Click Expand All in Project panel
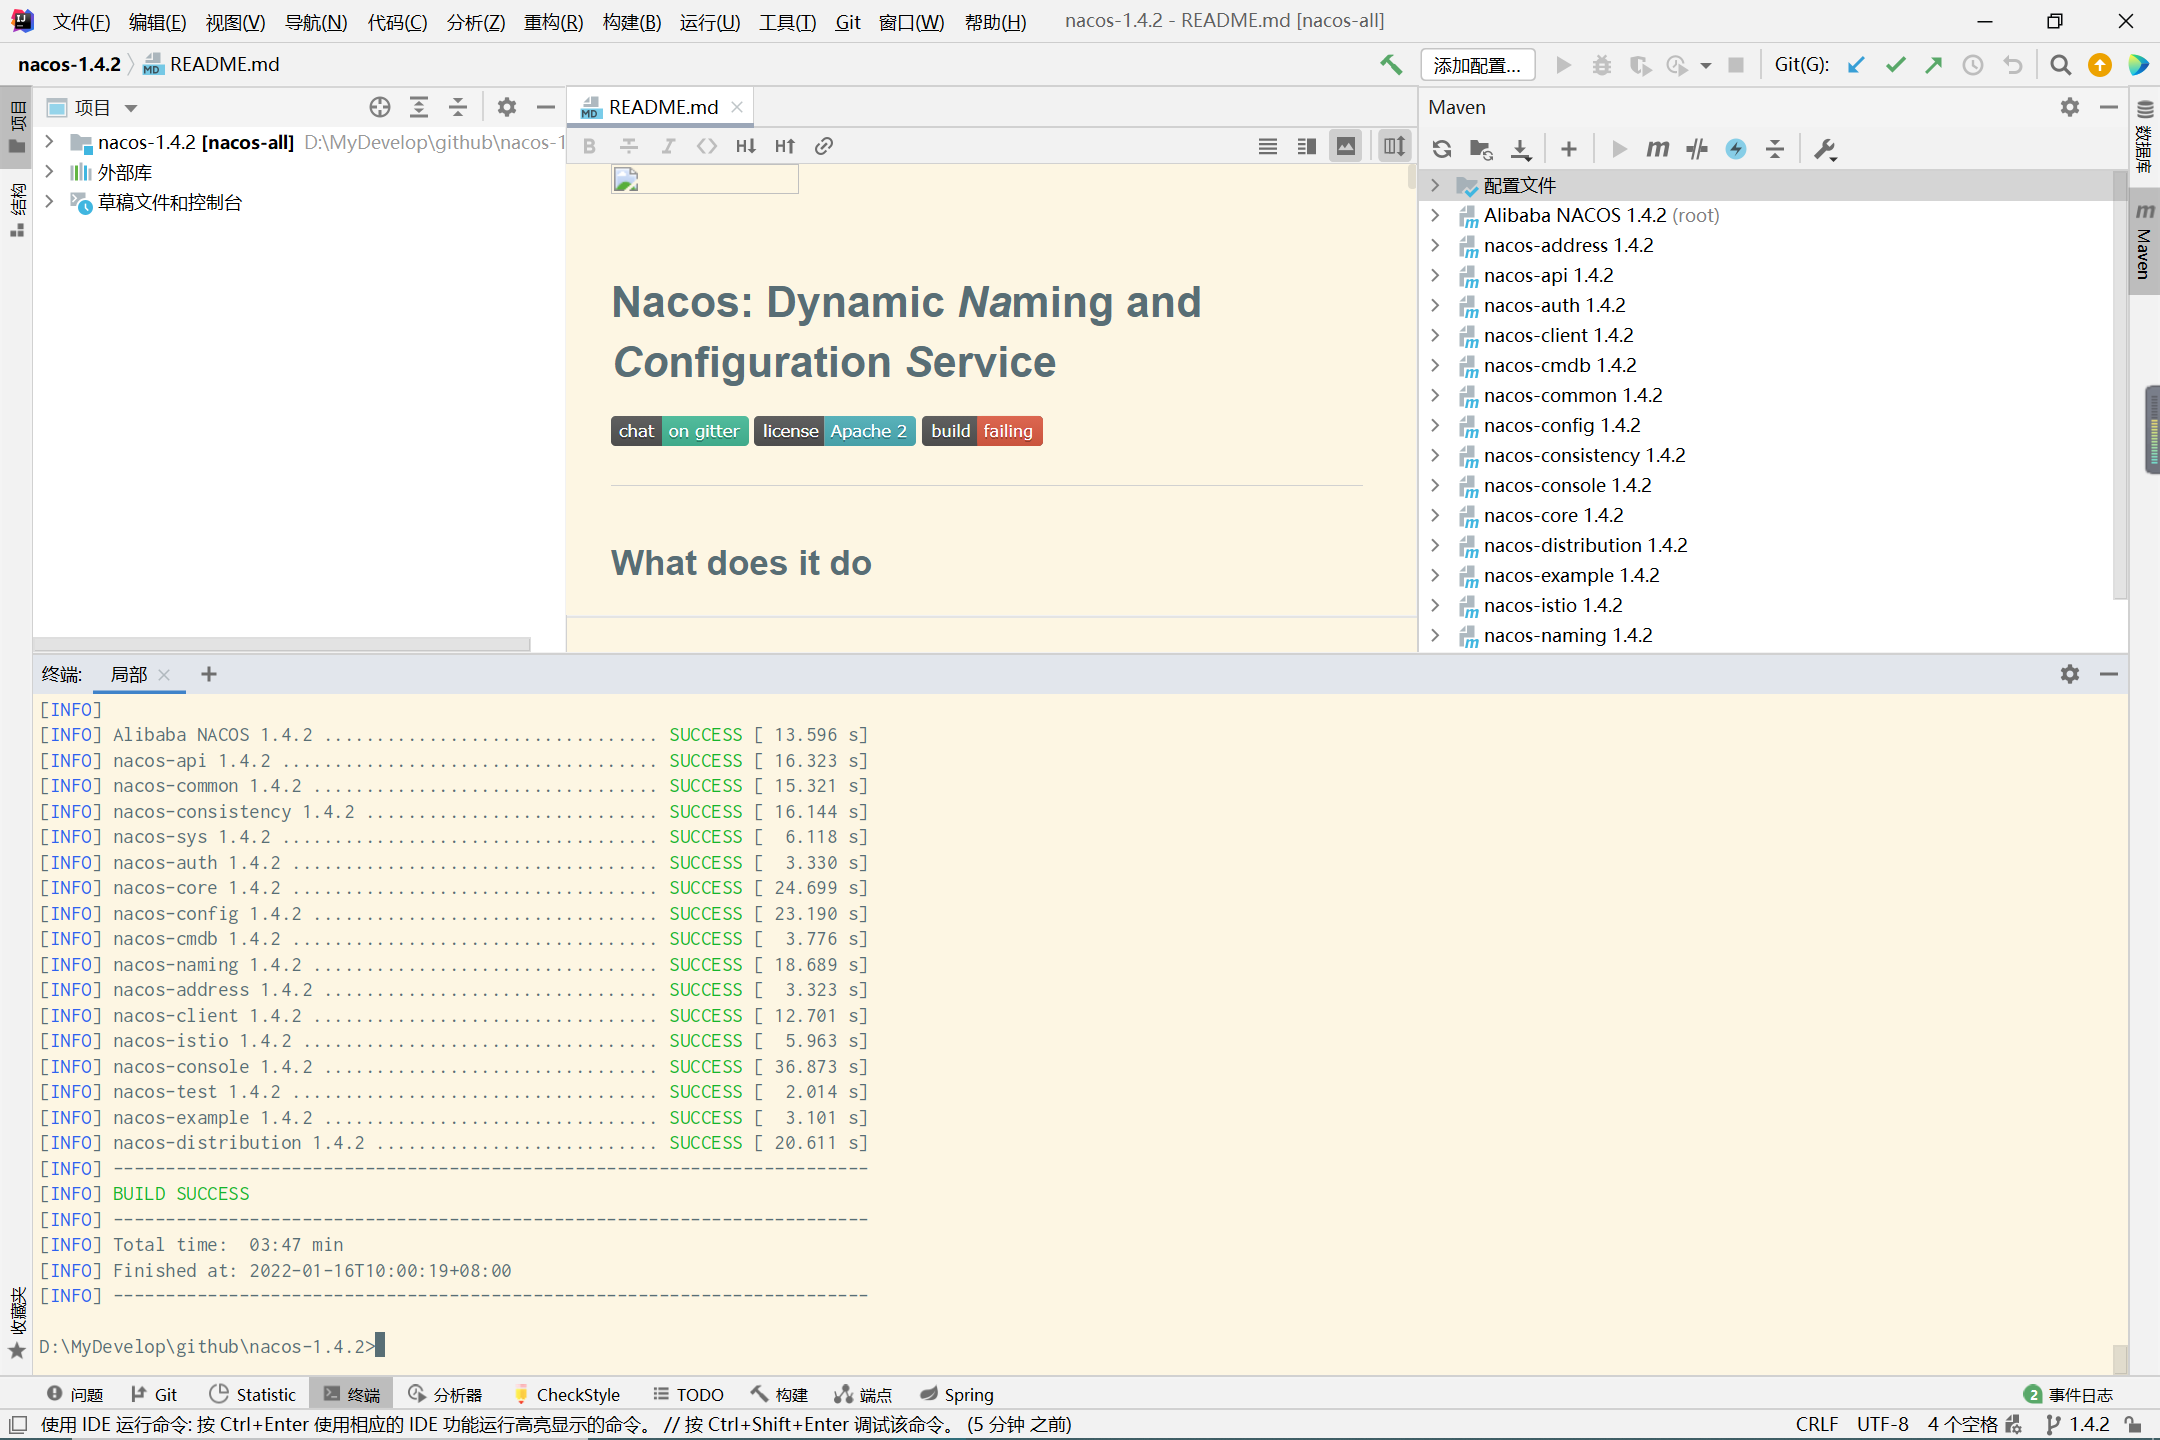Image resolution: width=2160 pixels, height=1440 pixels. (x=419, y=107)
